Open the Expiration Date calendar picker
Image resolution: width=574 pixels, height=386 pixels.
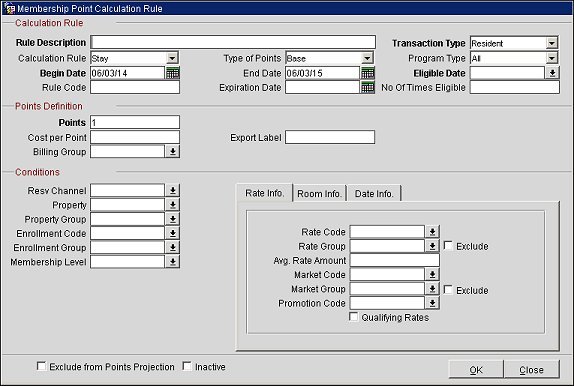coord(368,88)
